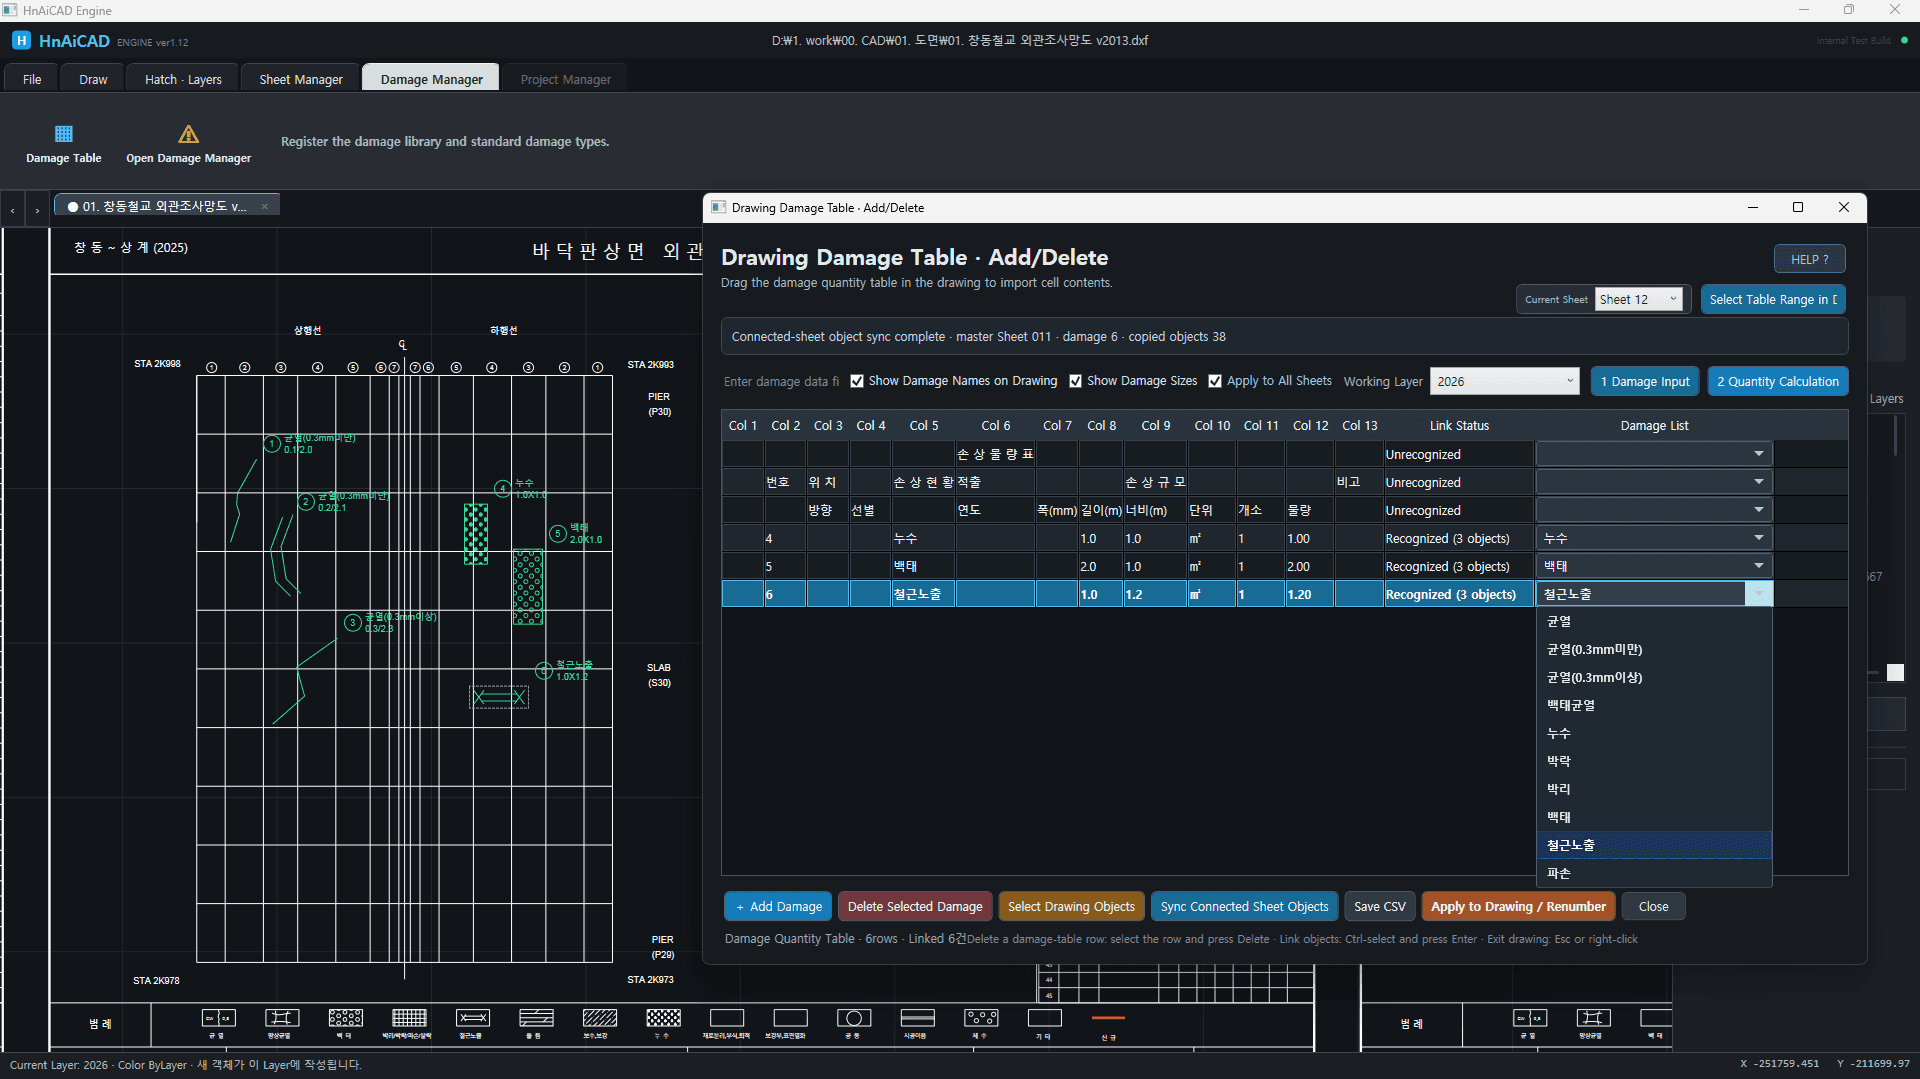Switch to the Project Manager tab
The height and width of the screenshot is (1079, 1920).
click(565, 79)
